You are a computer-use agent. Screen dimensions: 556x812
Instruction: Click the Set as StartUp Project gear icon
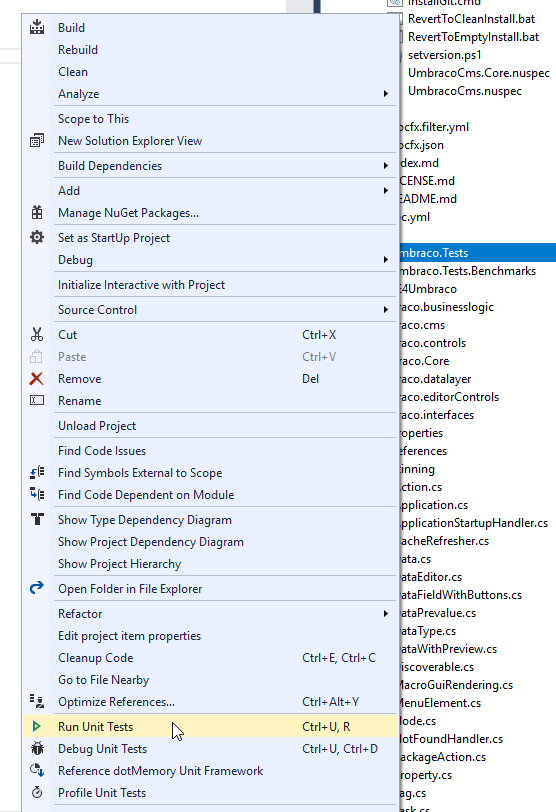pos(37,237)
